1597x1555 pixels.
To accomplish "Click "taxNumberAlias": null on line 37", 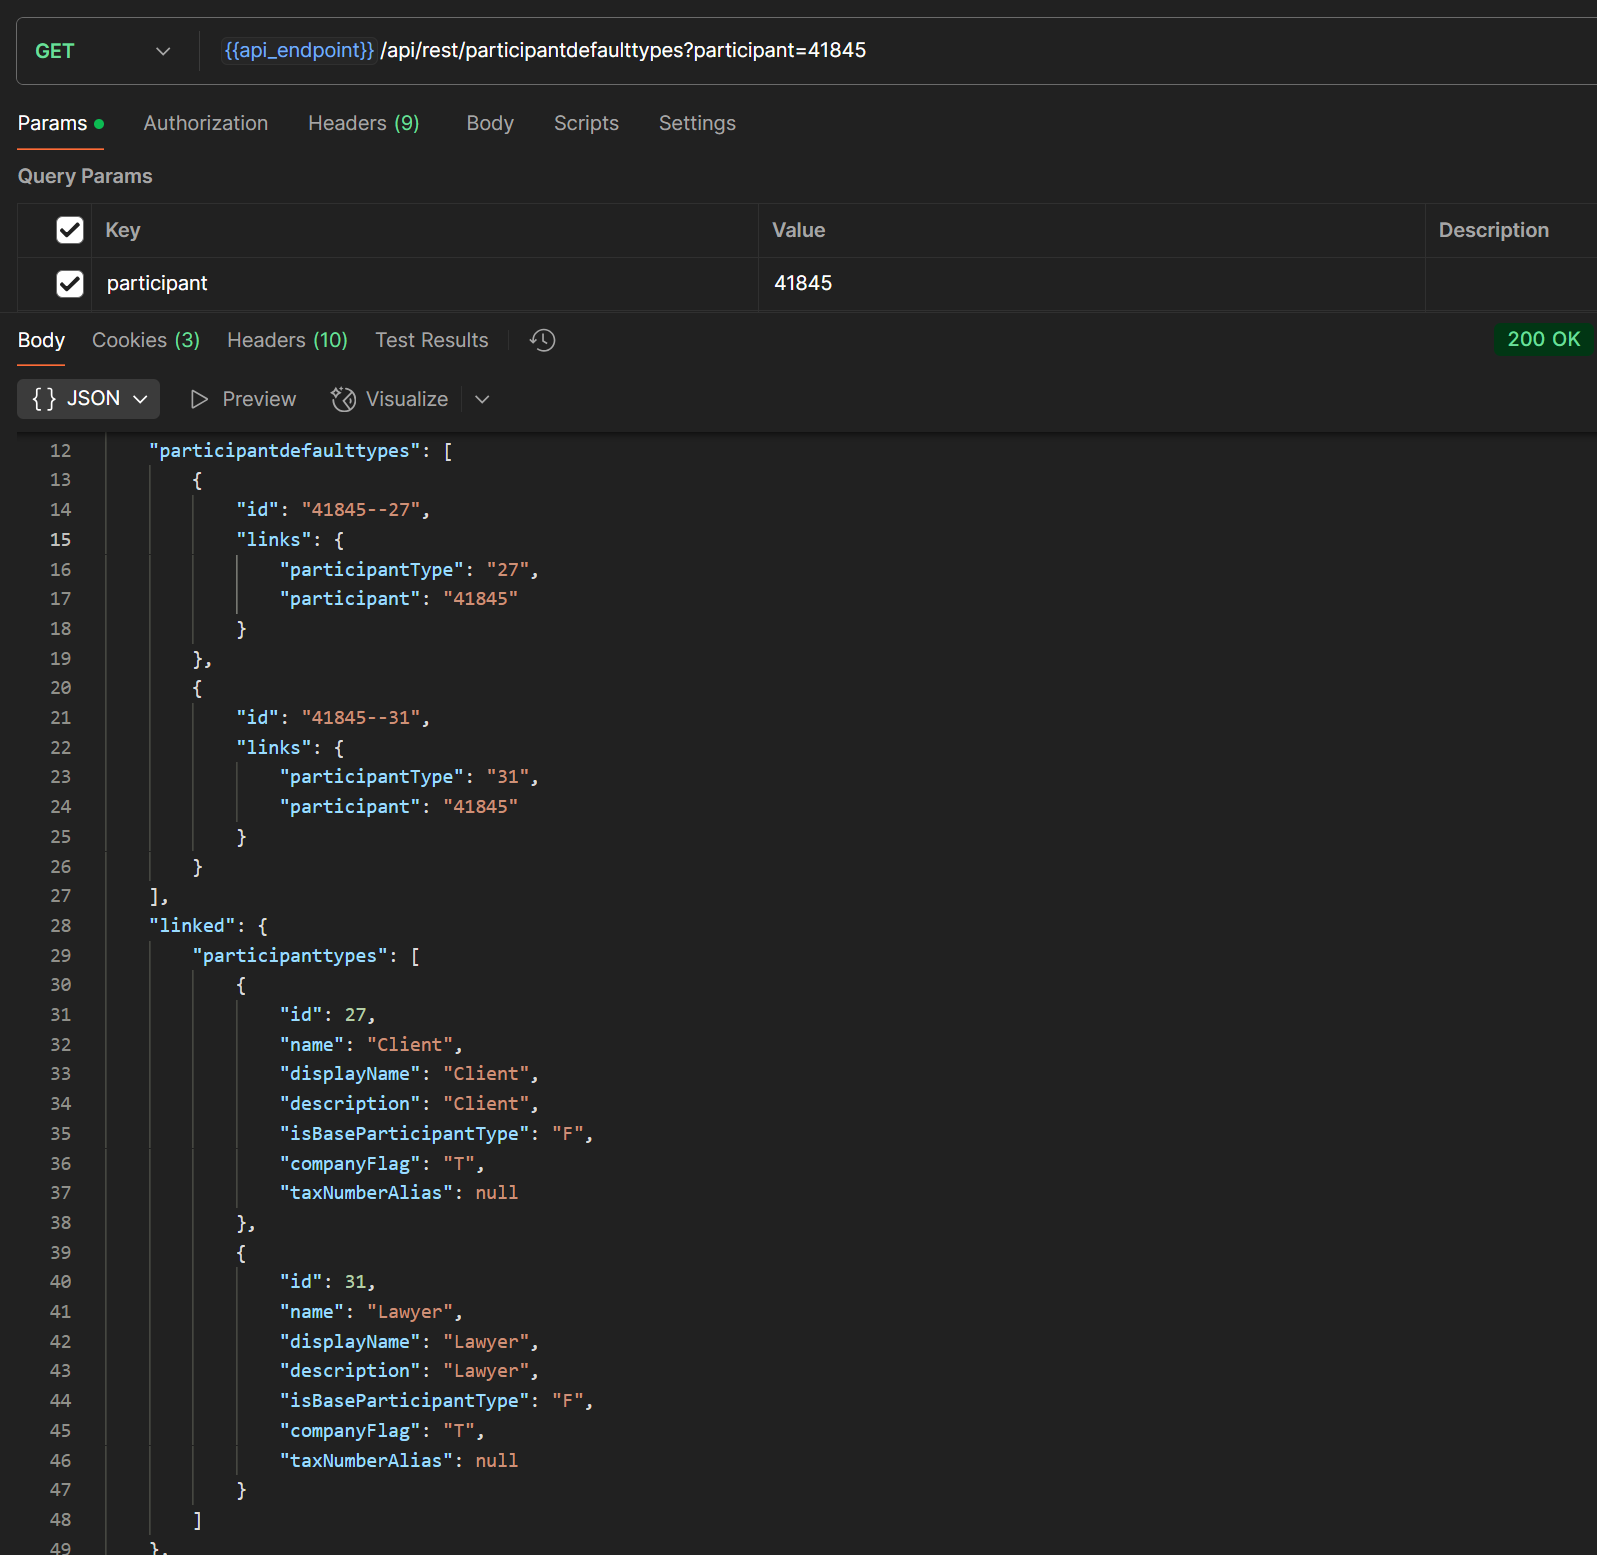I will pyautogui.click(x=399, y=1193).
